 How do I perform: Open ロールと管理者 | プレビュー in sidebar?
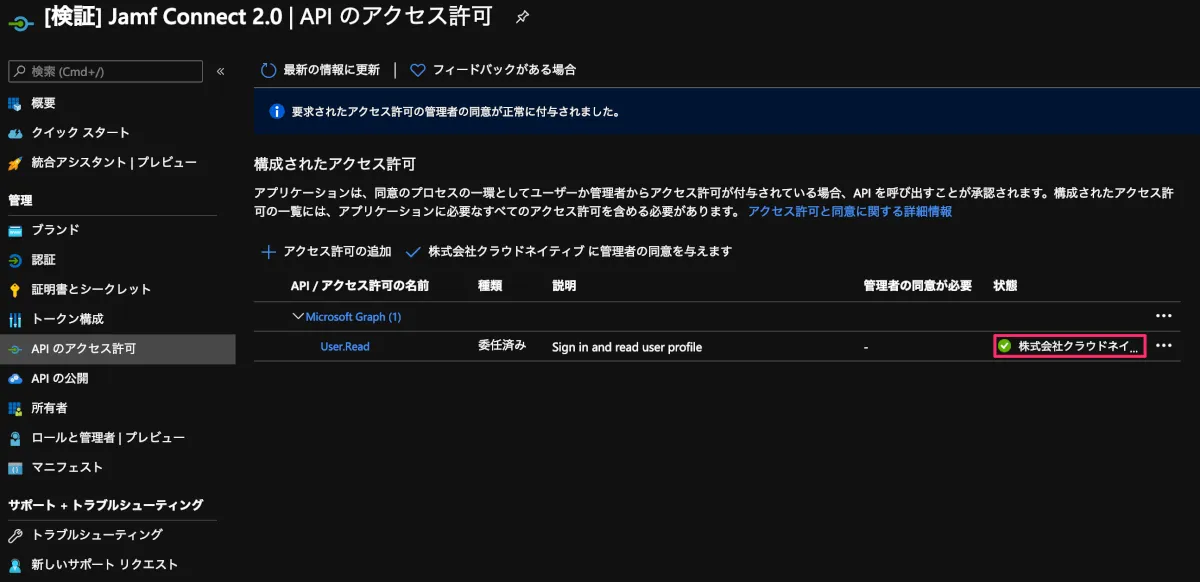108,438
